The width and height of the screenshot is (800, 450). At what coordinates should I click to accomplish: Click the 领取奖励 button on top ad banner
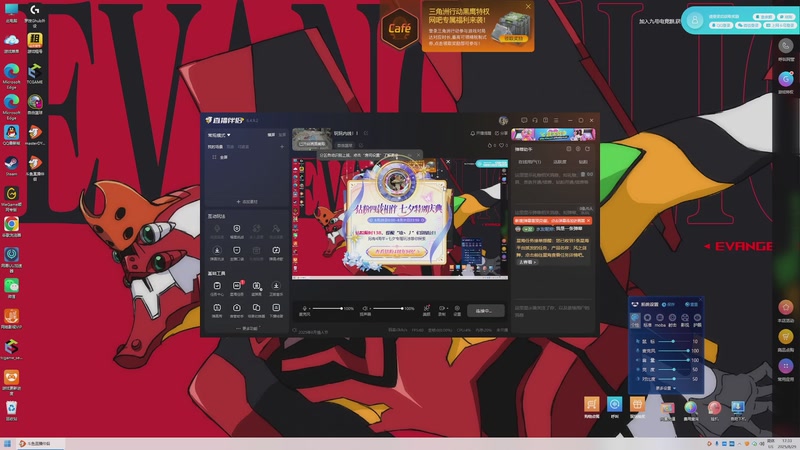tap(513, 38)
